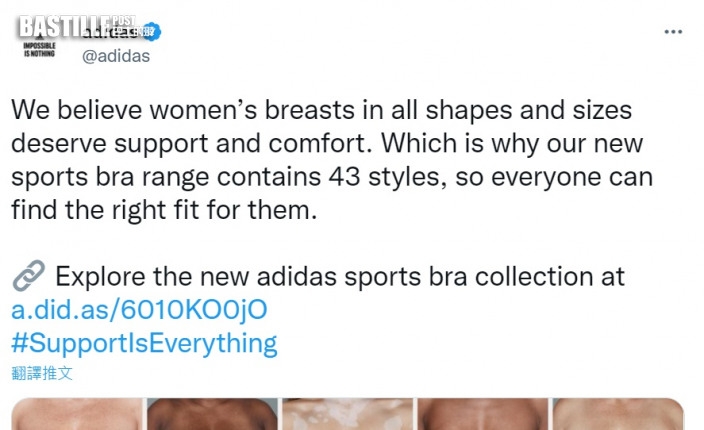Open the #SupportIsEverything hashtag
The height and width of the screenshot is (430, 704).
coord(144,343)
